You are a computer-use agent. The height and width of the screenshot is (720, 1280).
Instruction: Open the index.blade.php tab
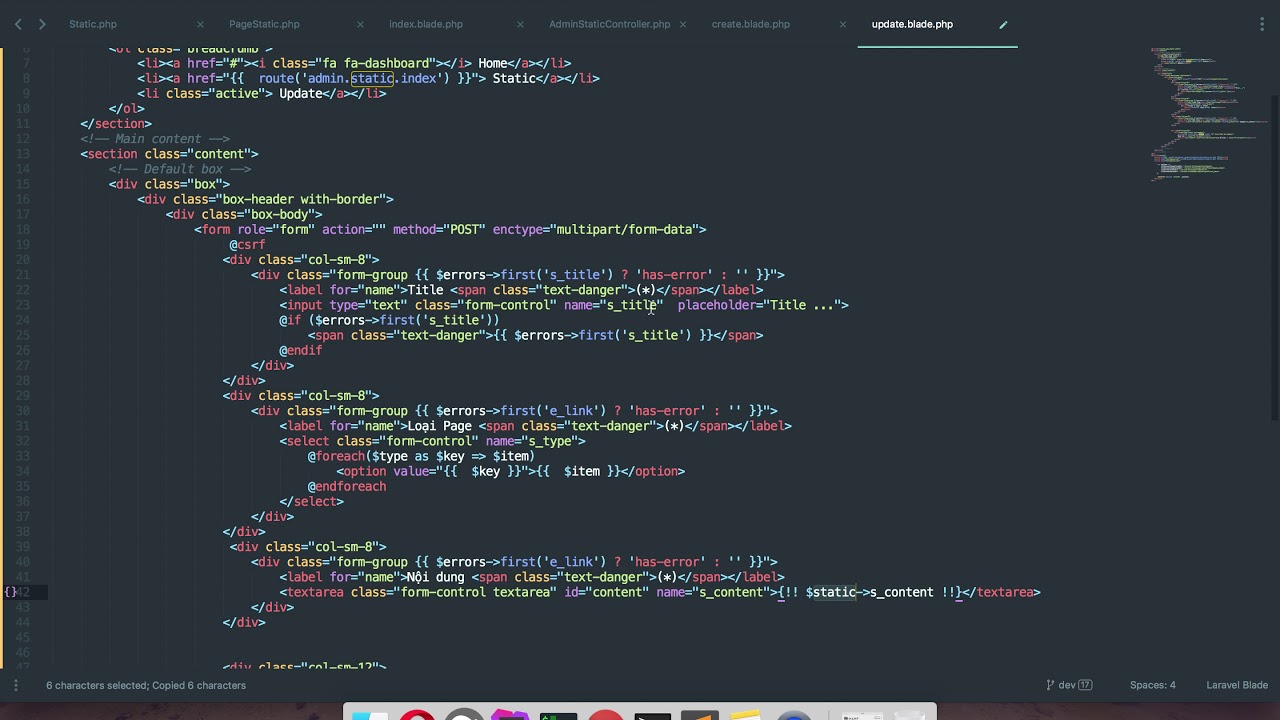(x=426, y=24)
